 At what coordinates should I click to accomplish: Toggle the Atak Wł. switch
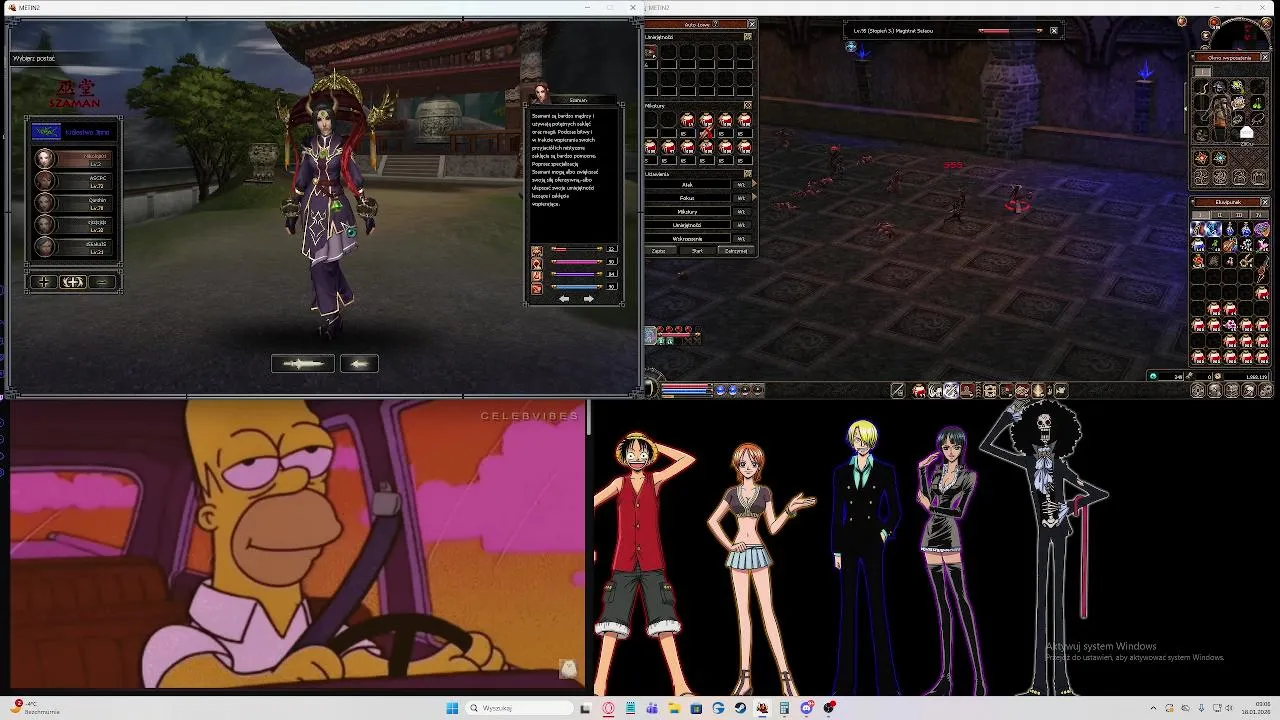coord(741,185)
